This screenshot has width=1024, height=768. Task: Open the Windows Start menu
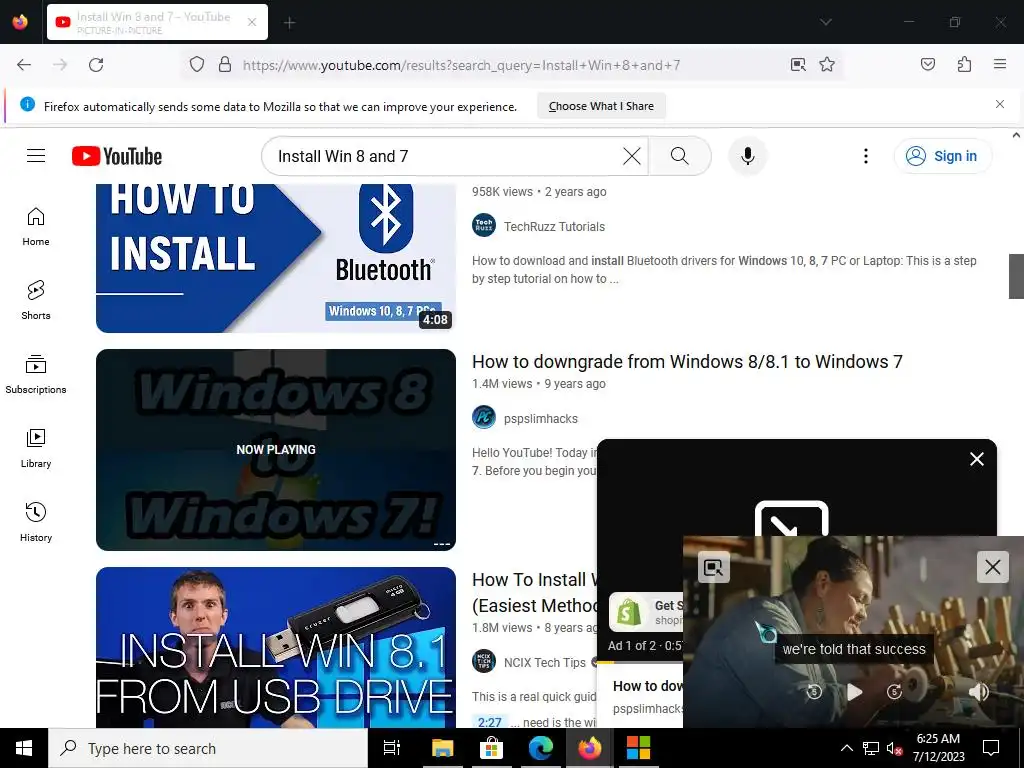[24, 748]
